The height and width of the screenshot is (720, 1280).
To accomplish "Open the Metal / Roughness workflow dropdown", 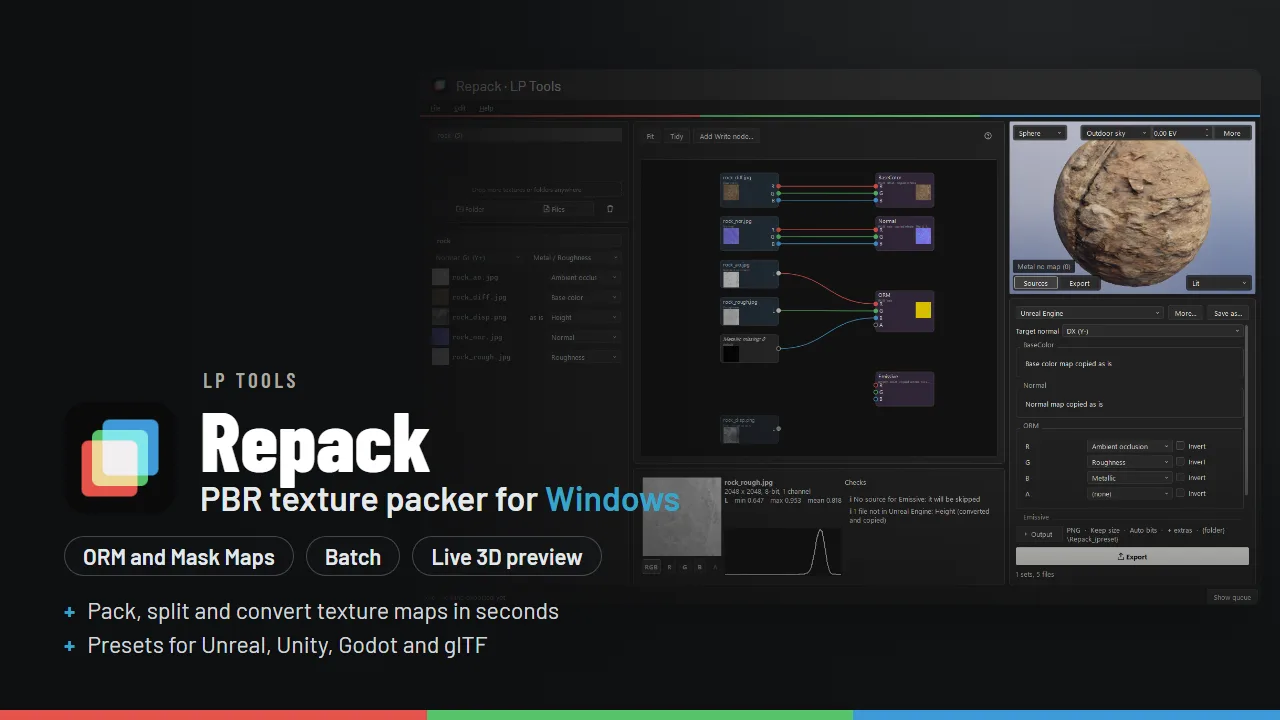I will [x=575, y=257].
